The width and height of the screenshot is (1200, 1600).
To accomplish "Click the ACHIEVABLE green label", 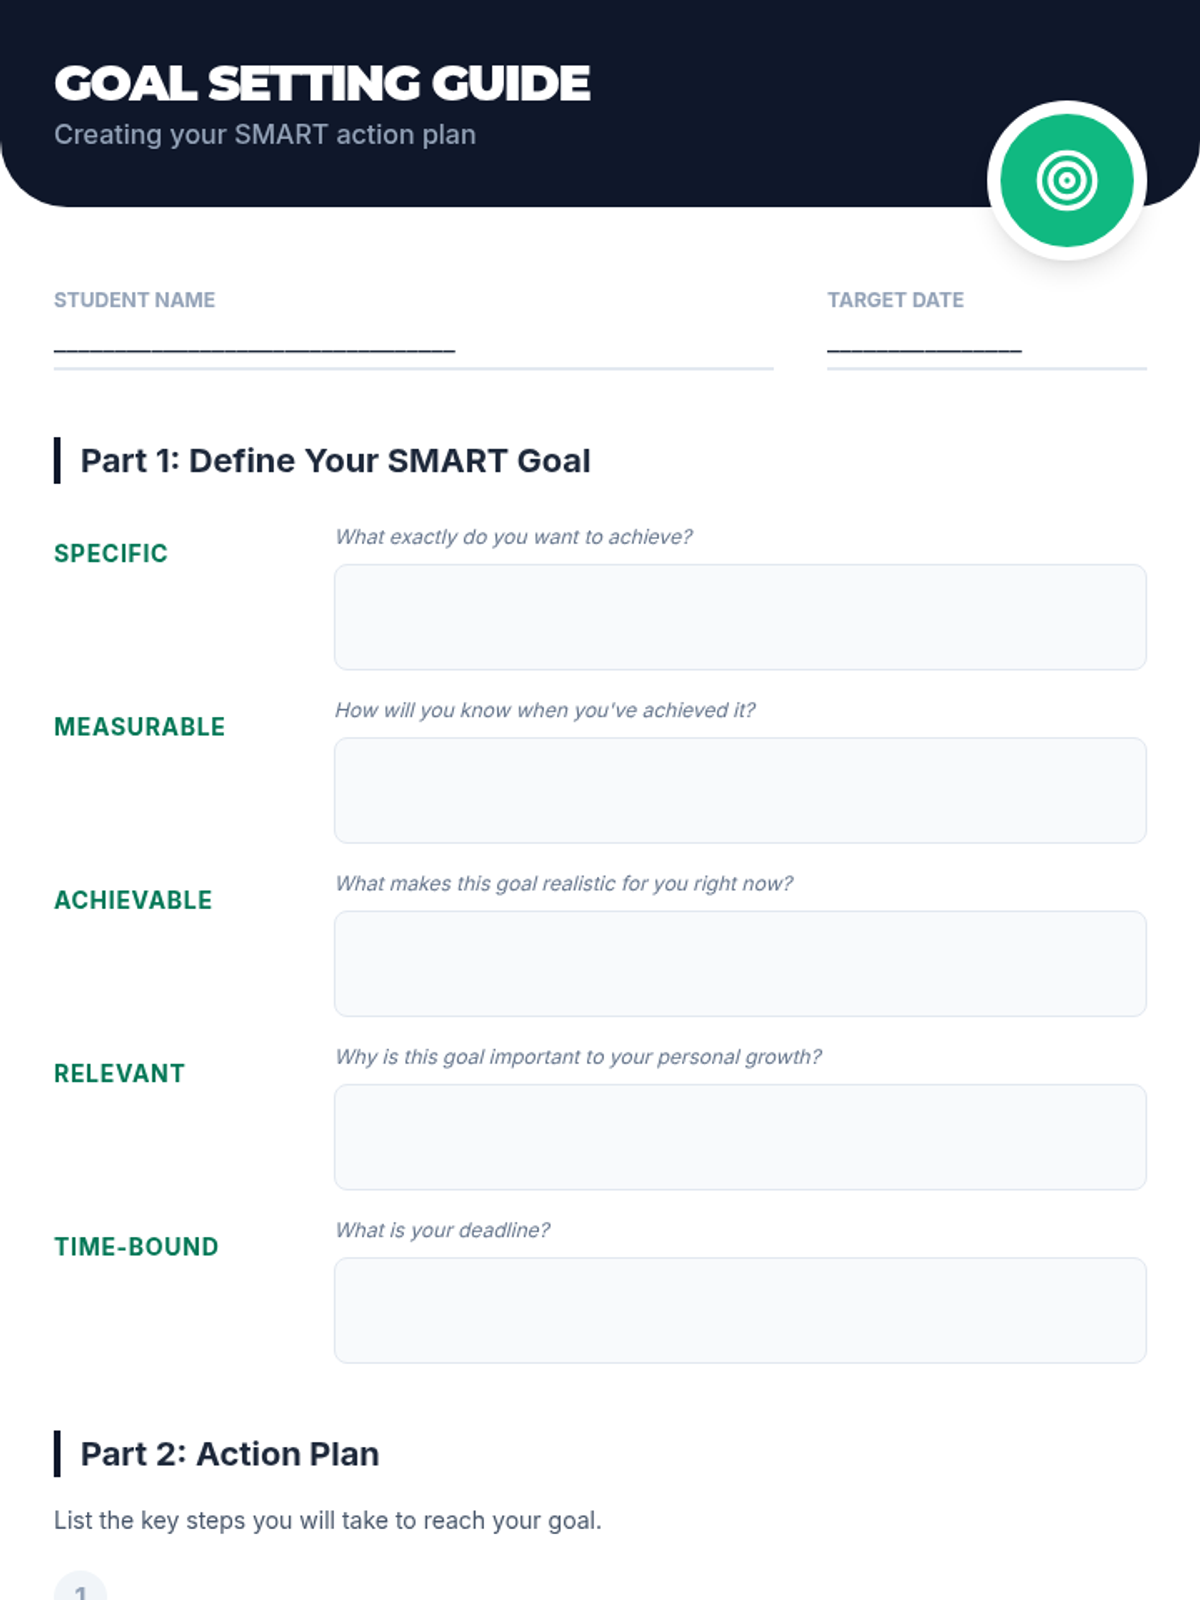I will [133, 900].
